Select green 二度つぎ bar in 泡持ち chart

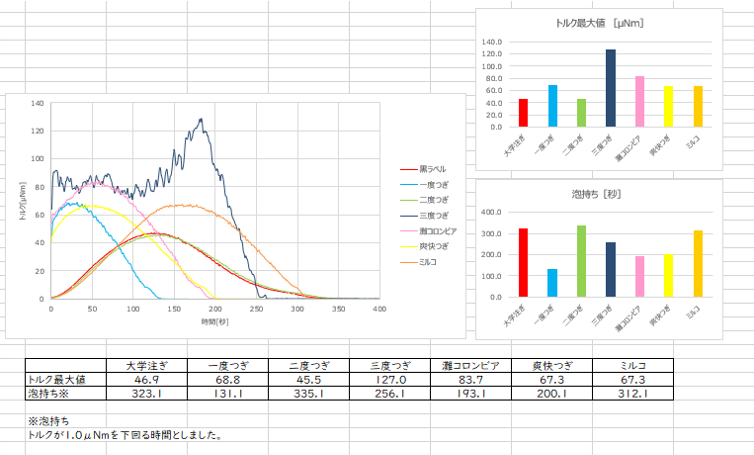coord(581,262)
